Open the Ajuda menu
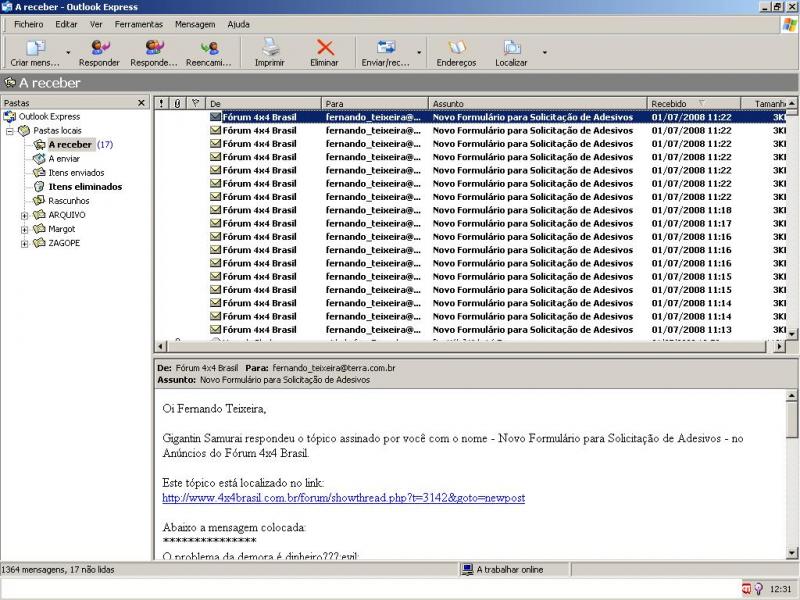The image size is (800, 600). [238, 24]
